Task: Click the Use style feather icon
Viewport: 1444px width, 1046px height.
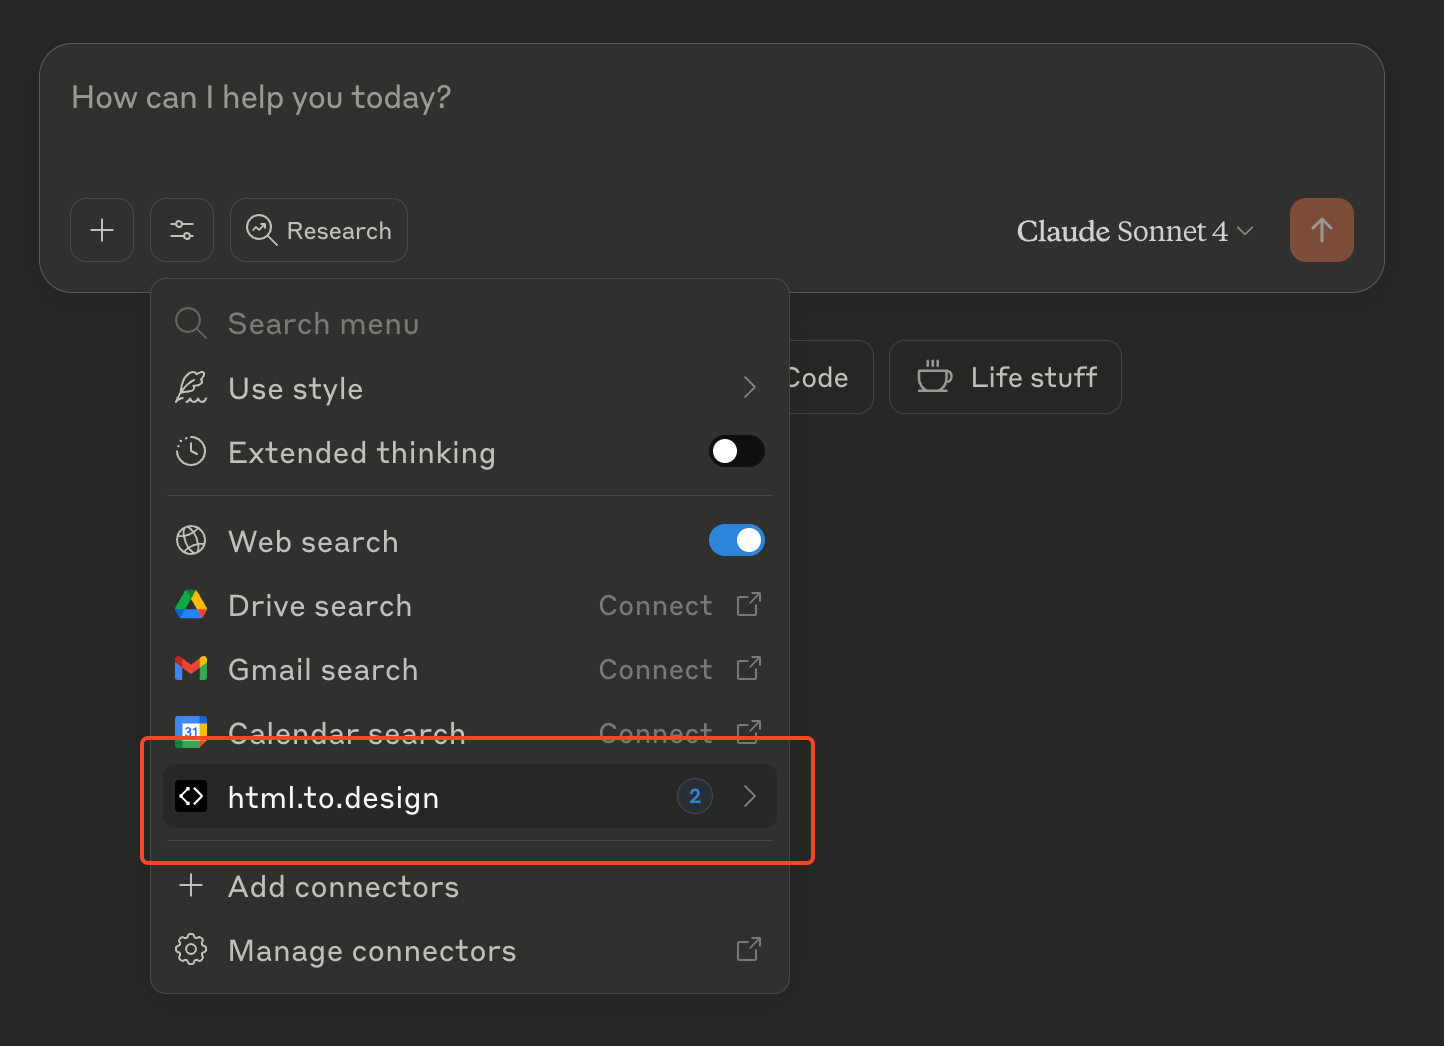Action: (191, 388)
